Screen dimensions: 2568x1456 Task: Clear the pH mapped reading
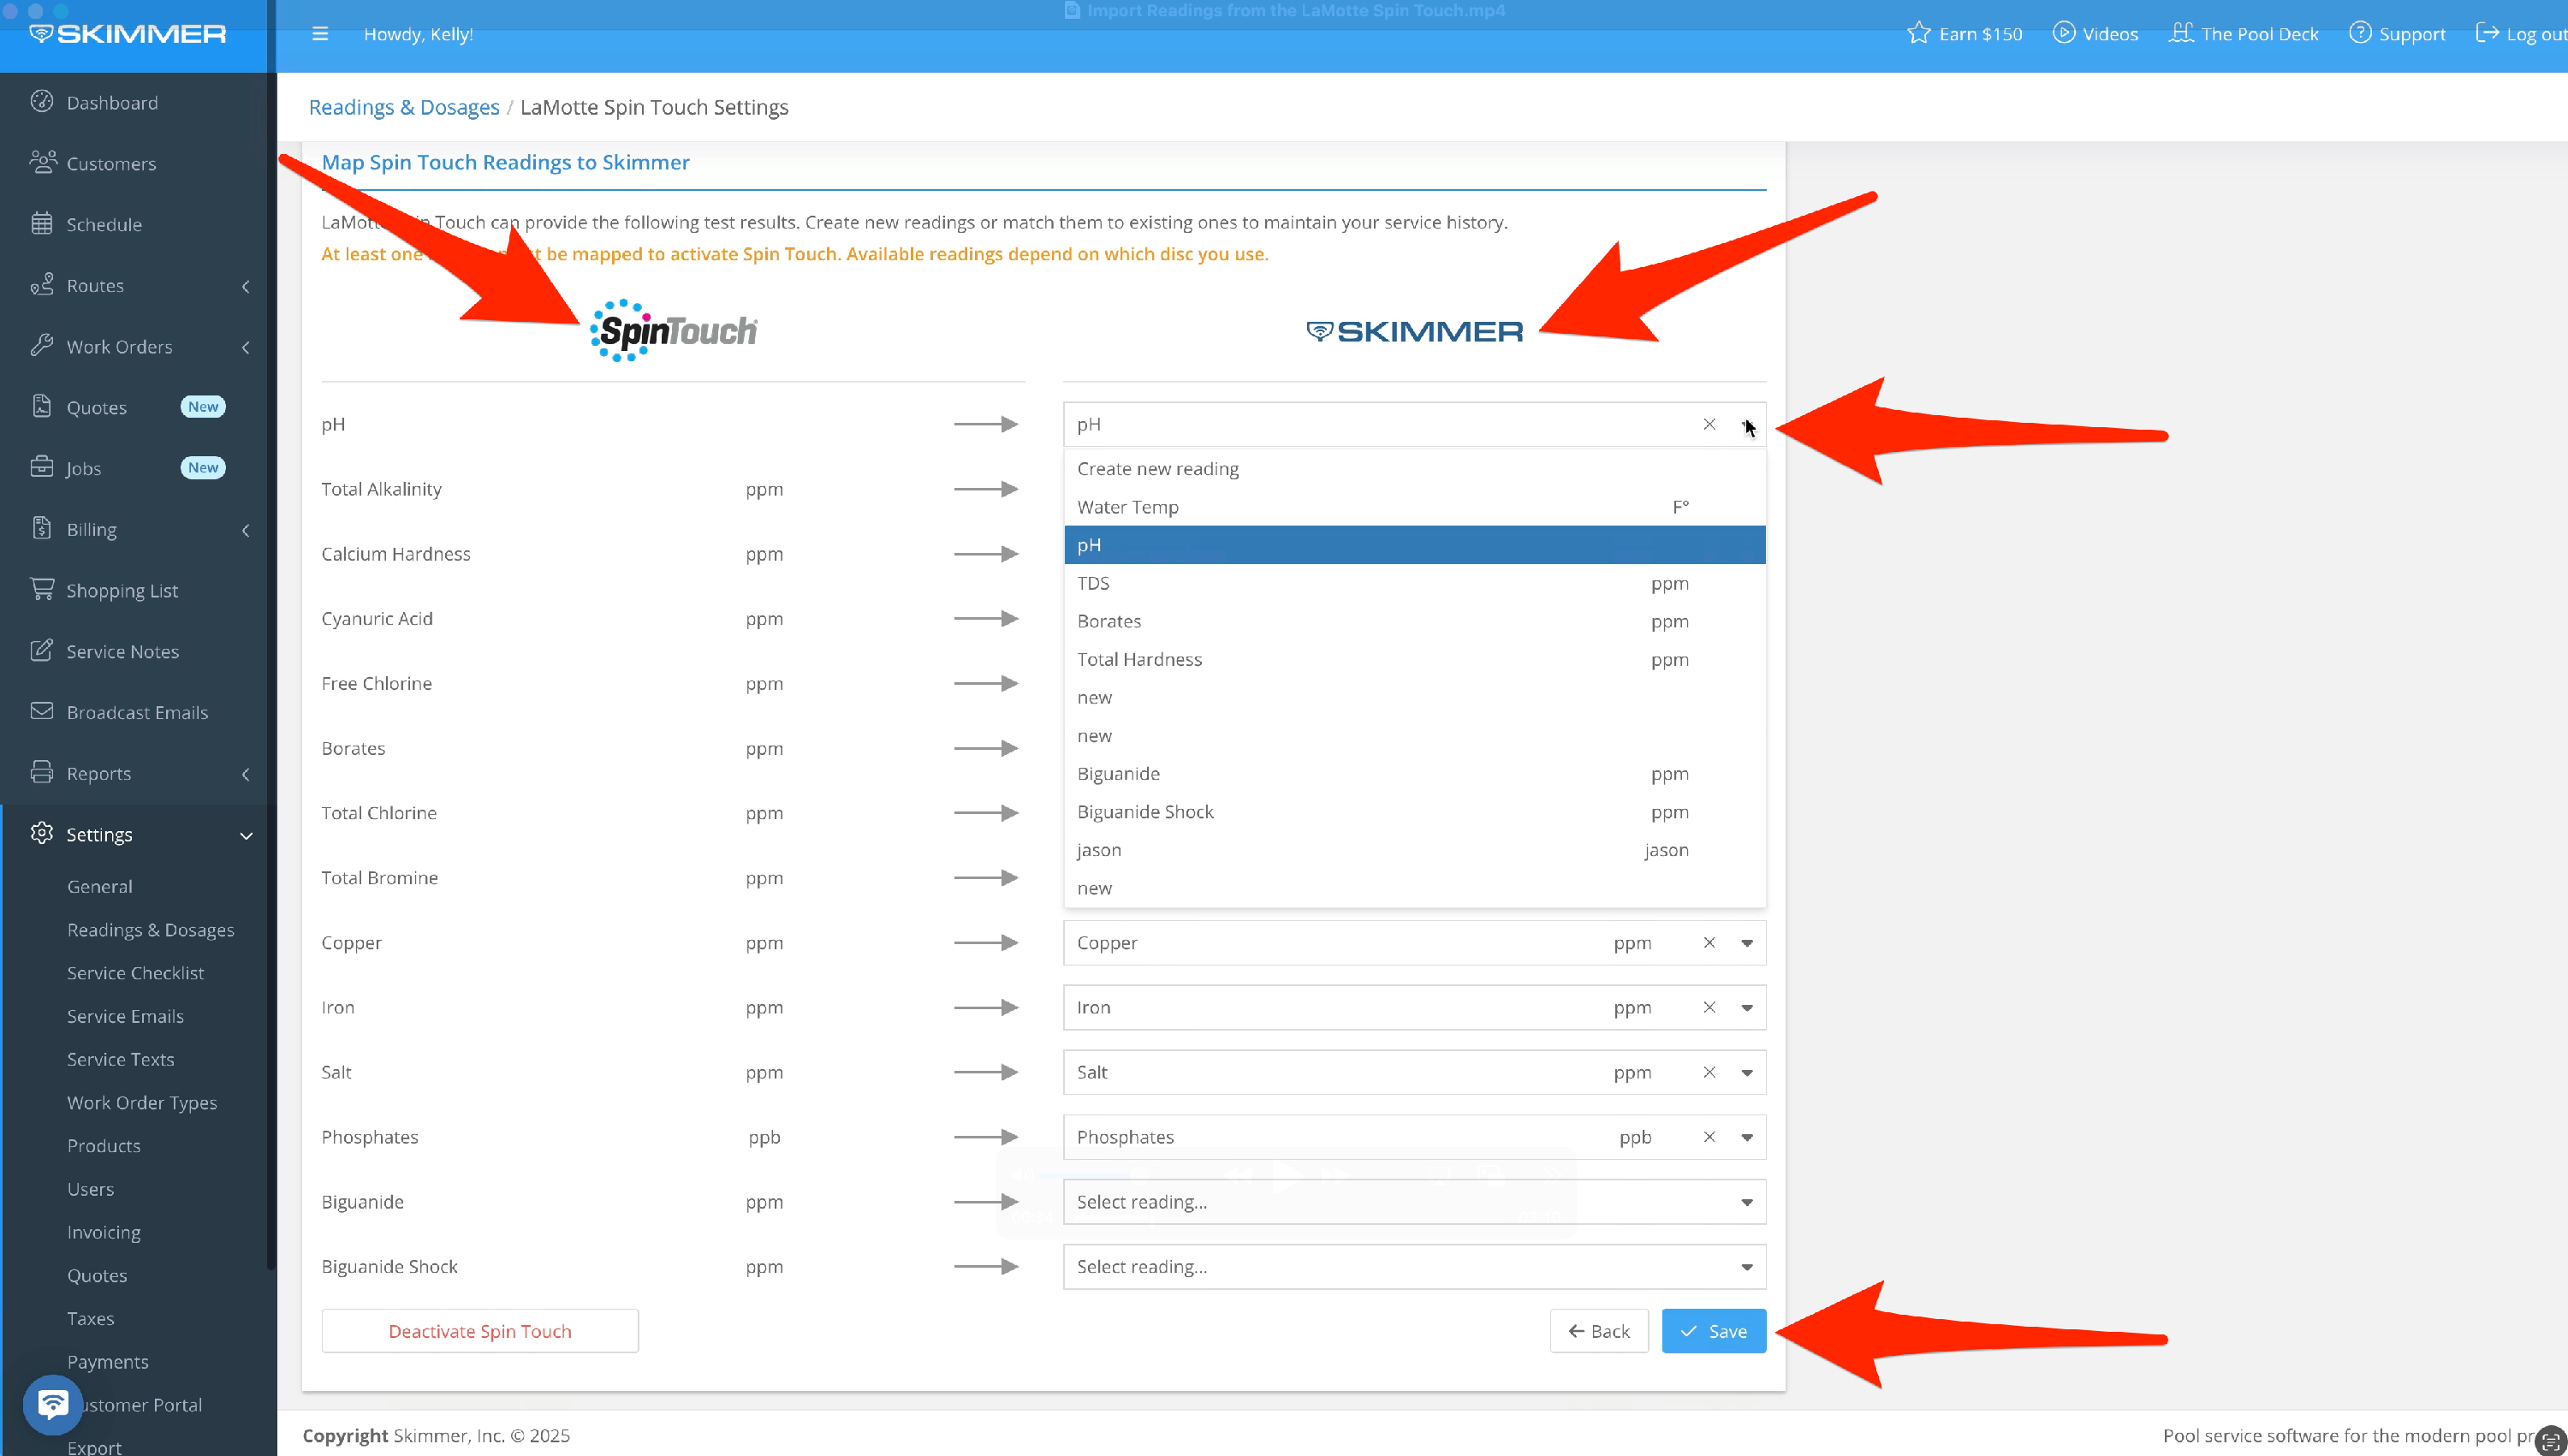pyautogui.click(x=1709, y=424)
